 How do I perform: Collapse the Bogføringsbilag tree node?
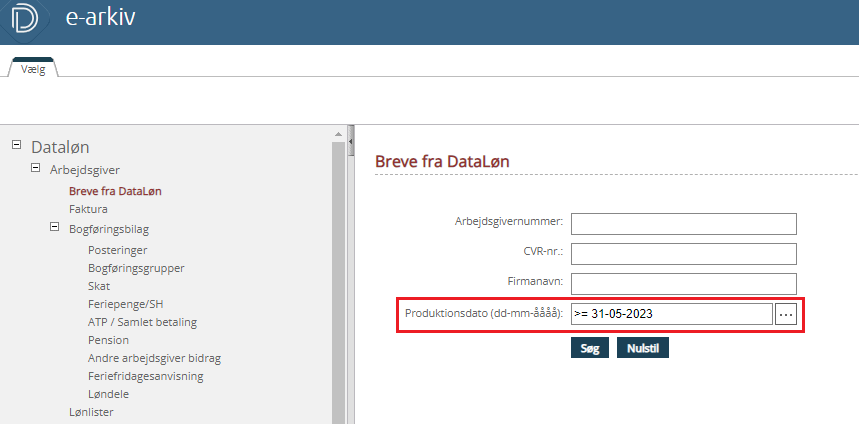[x=54, y=226]
